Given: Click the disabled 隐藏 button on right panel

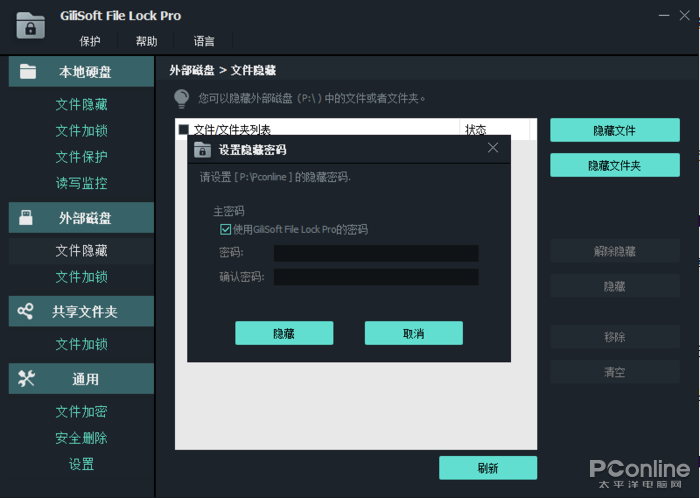Looking at the screenshot, I should (x=615, y=286).
